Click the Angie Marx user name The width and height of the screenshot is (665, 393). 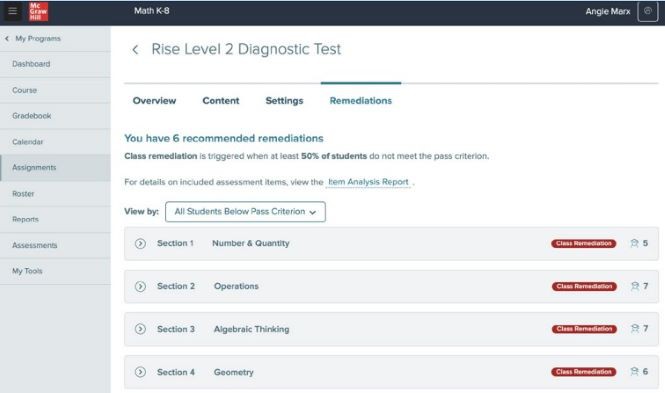coord(608,11)
